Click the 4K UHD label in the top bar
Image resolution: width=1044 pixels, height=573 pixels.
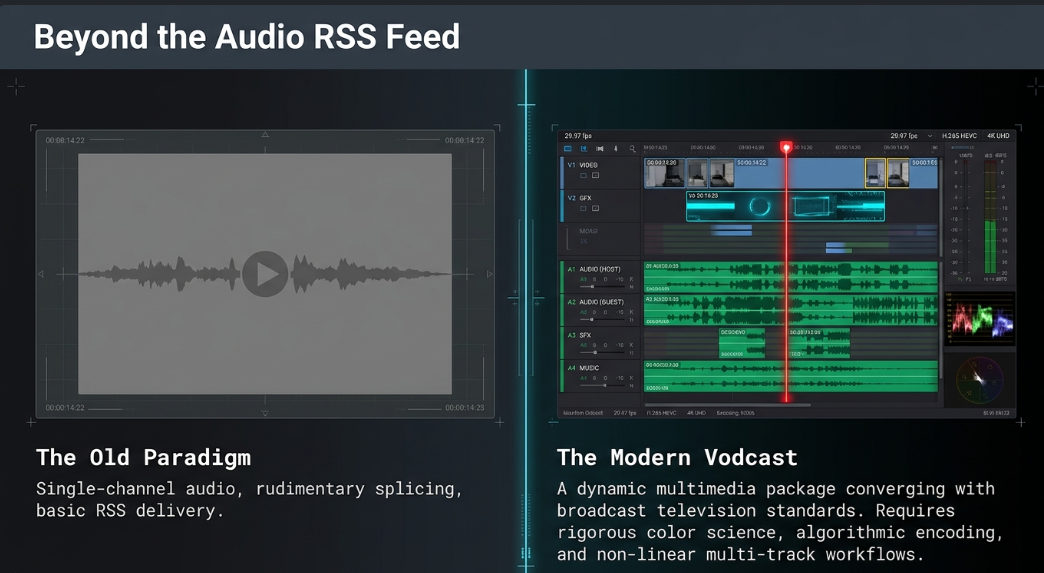click(x=998, y=136)
